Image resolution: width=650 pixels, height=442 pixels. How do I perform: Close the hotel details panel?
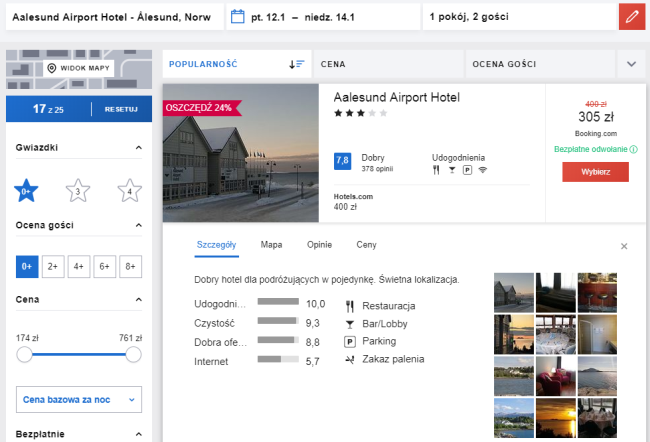[x=624, y=246]
